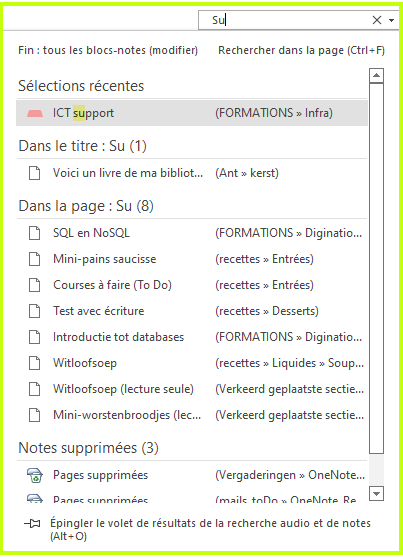Click the page icon beside Mini-pains saucisse
The height and width of the screenshot is (558, 403).
pos(35,259)
